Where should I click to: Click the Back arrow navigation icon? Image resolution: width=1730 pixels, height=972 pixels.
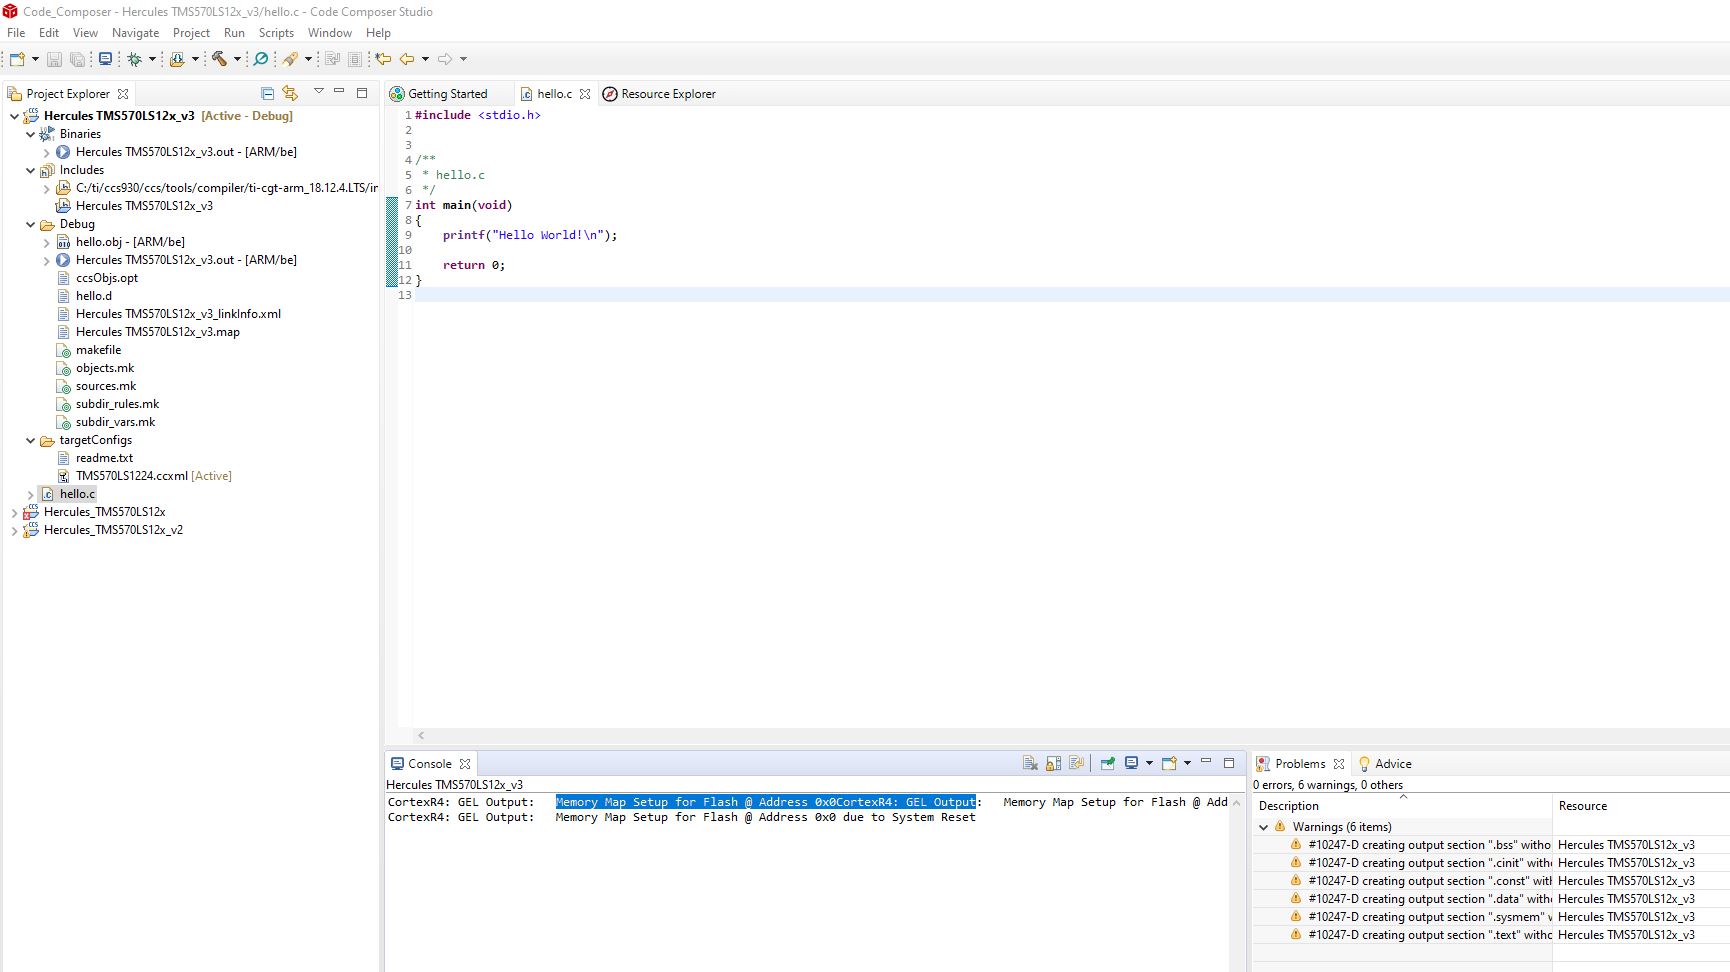407,59
